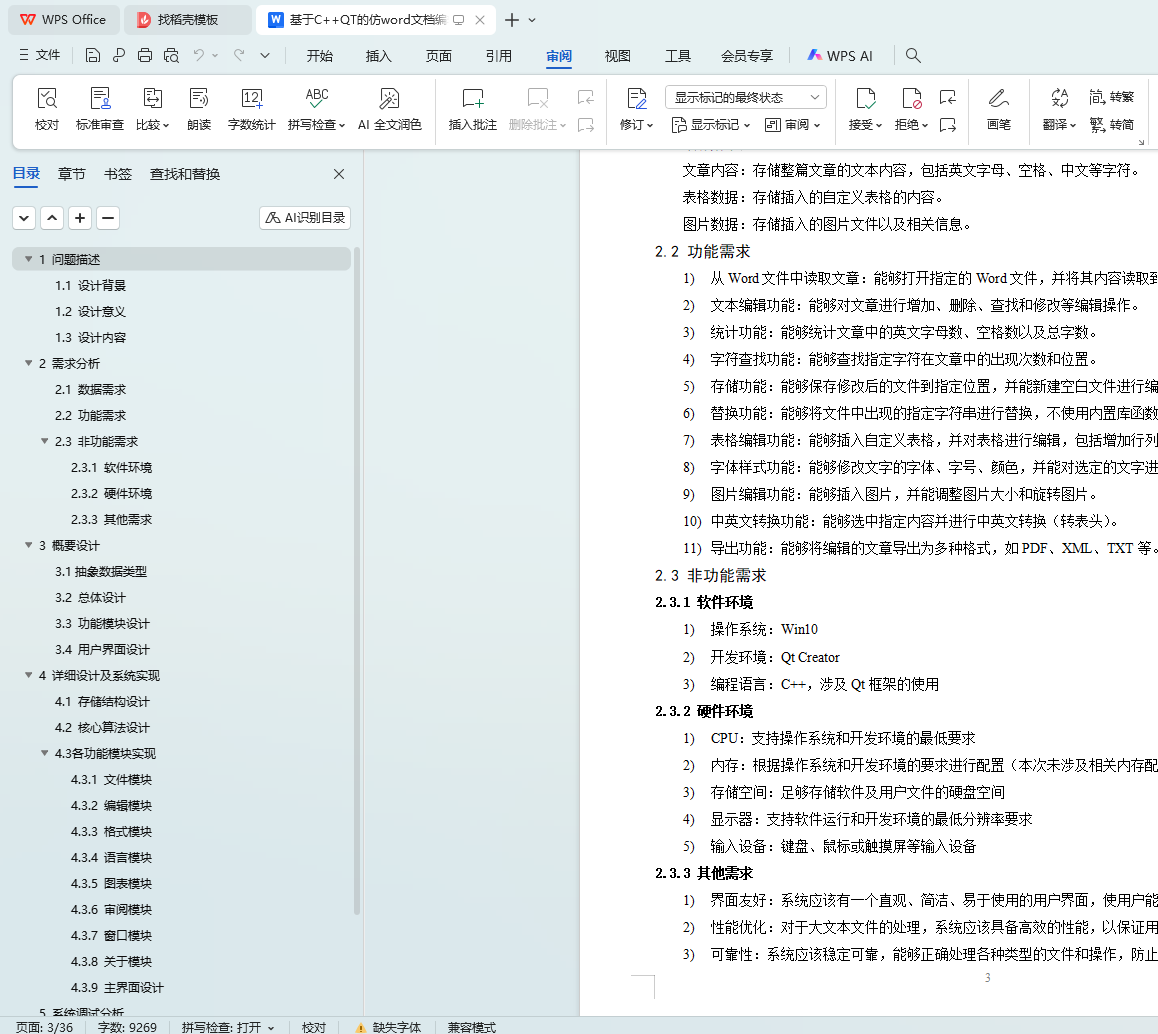1158x1034 pixels.
Task: Open the 文件 menu
Action: (41, 55)
